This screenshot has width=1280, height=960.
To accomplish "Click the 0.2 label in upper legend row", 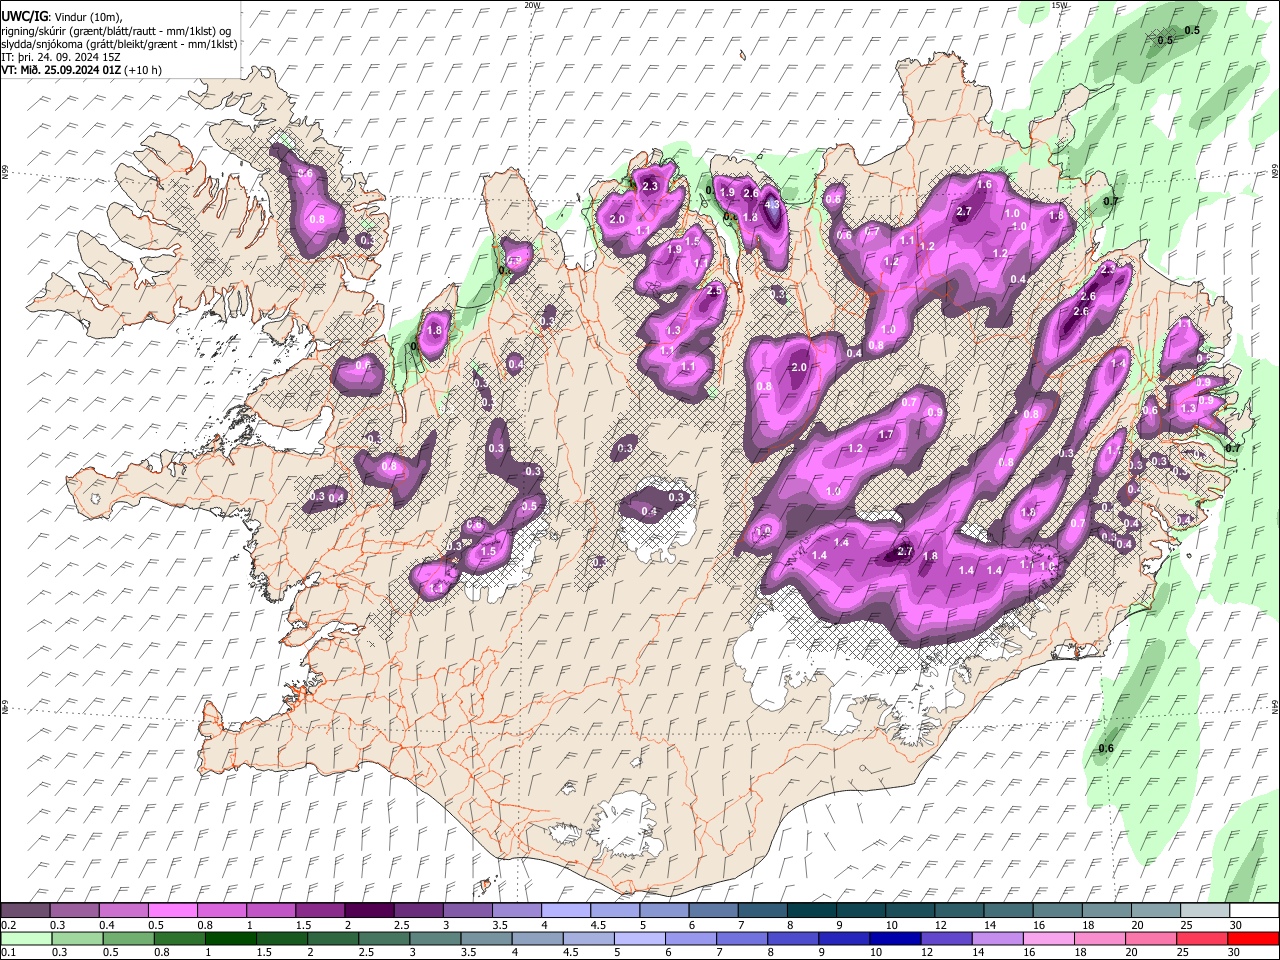I will tap(9, 925).
